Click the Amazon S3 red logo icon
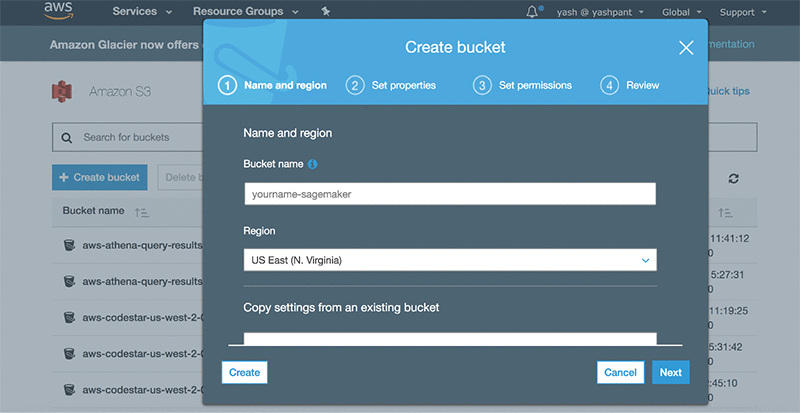 click(x=62, y=91)
